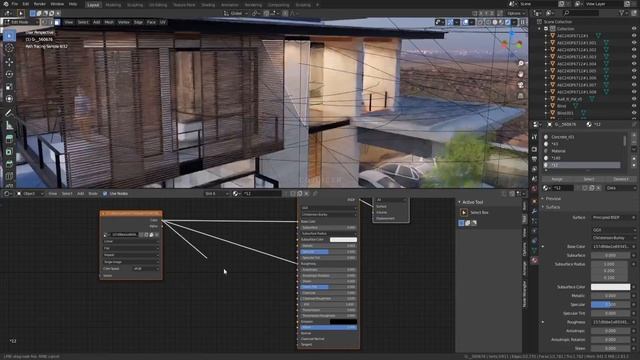The width and height of the screenshot is (640, 360).
Task: Click the viewport pan hand gizmo
Action: tap(521, 74)
